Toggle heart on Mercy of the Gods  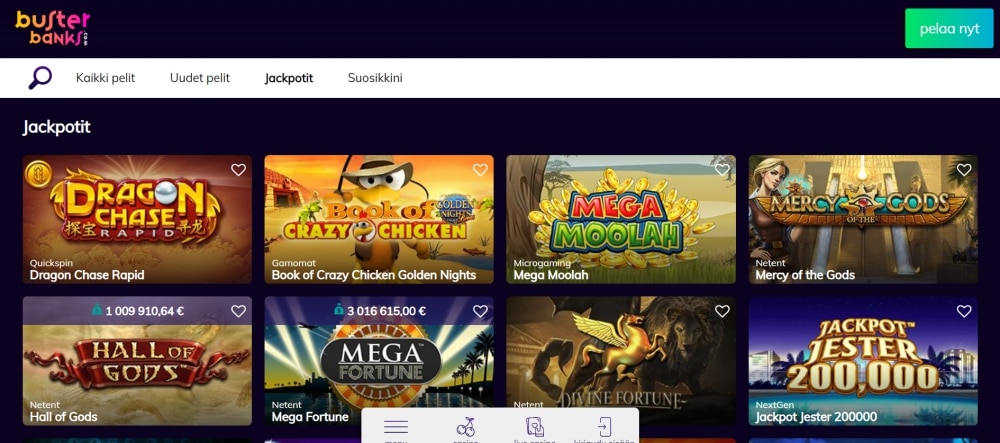click(964, 170)
